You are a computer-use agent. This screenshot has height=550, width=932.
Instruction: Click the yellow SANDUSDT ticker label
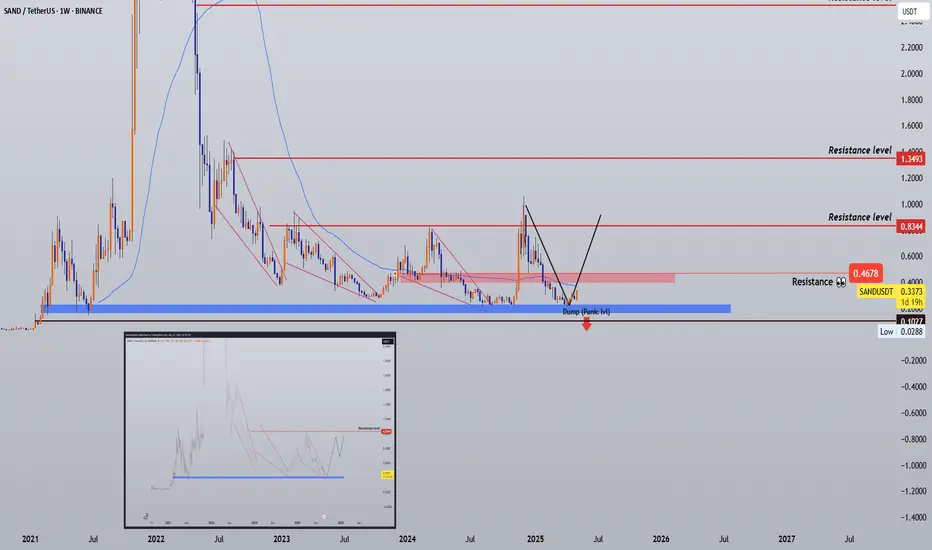(x=876, y=292)
